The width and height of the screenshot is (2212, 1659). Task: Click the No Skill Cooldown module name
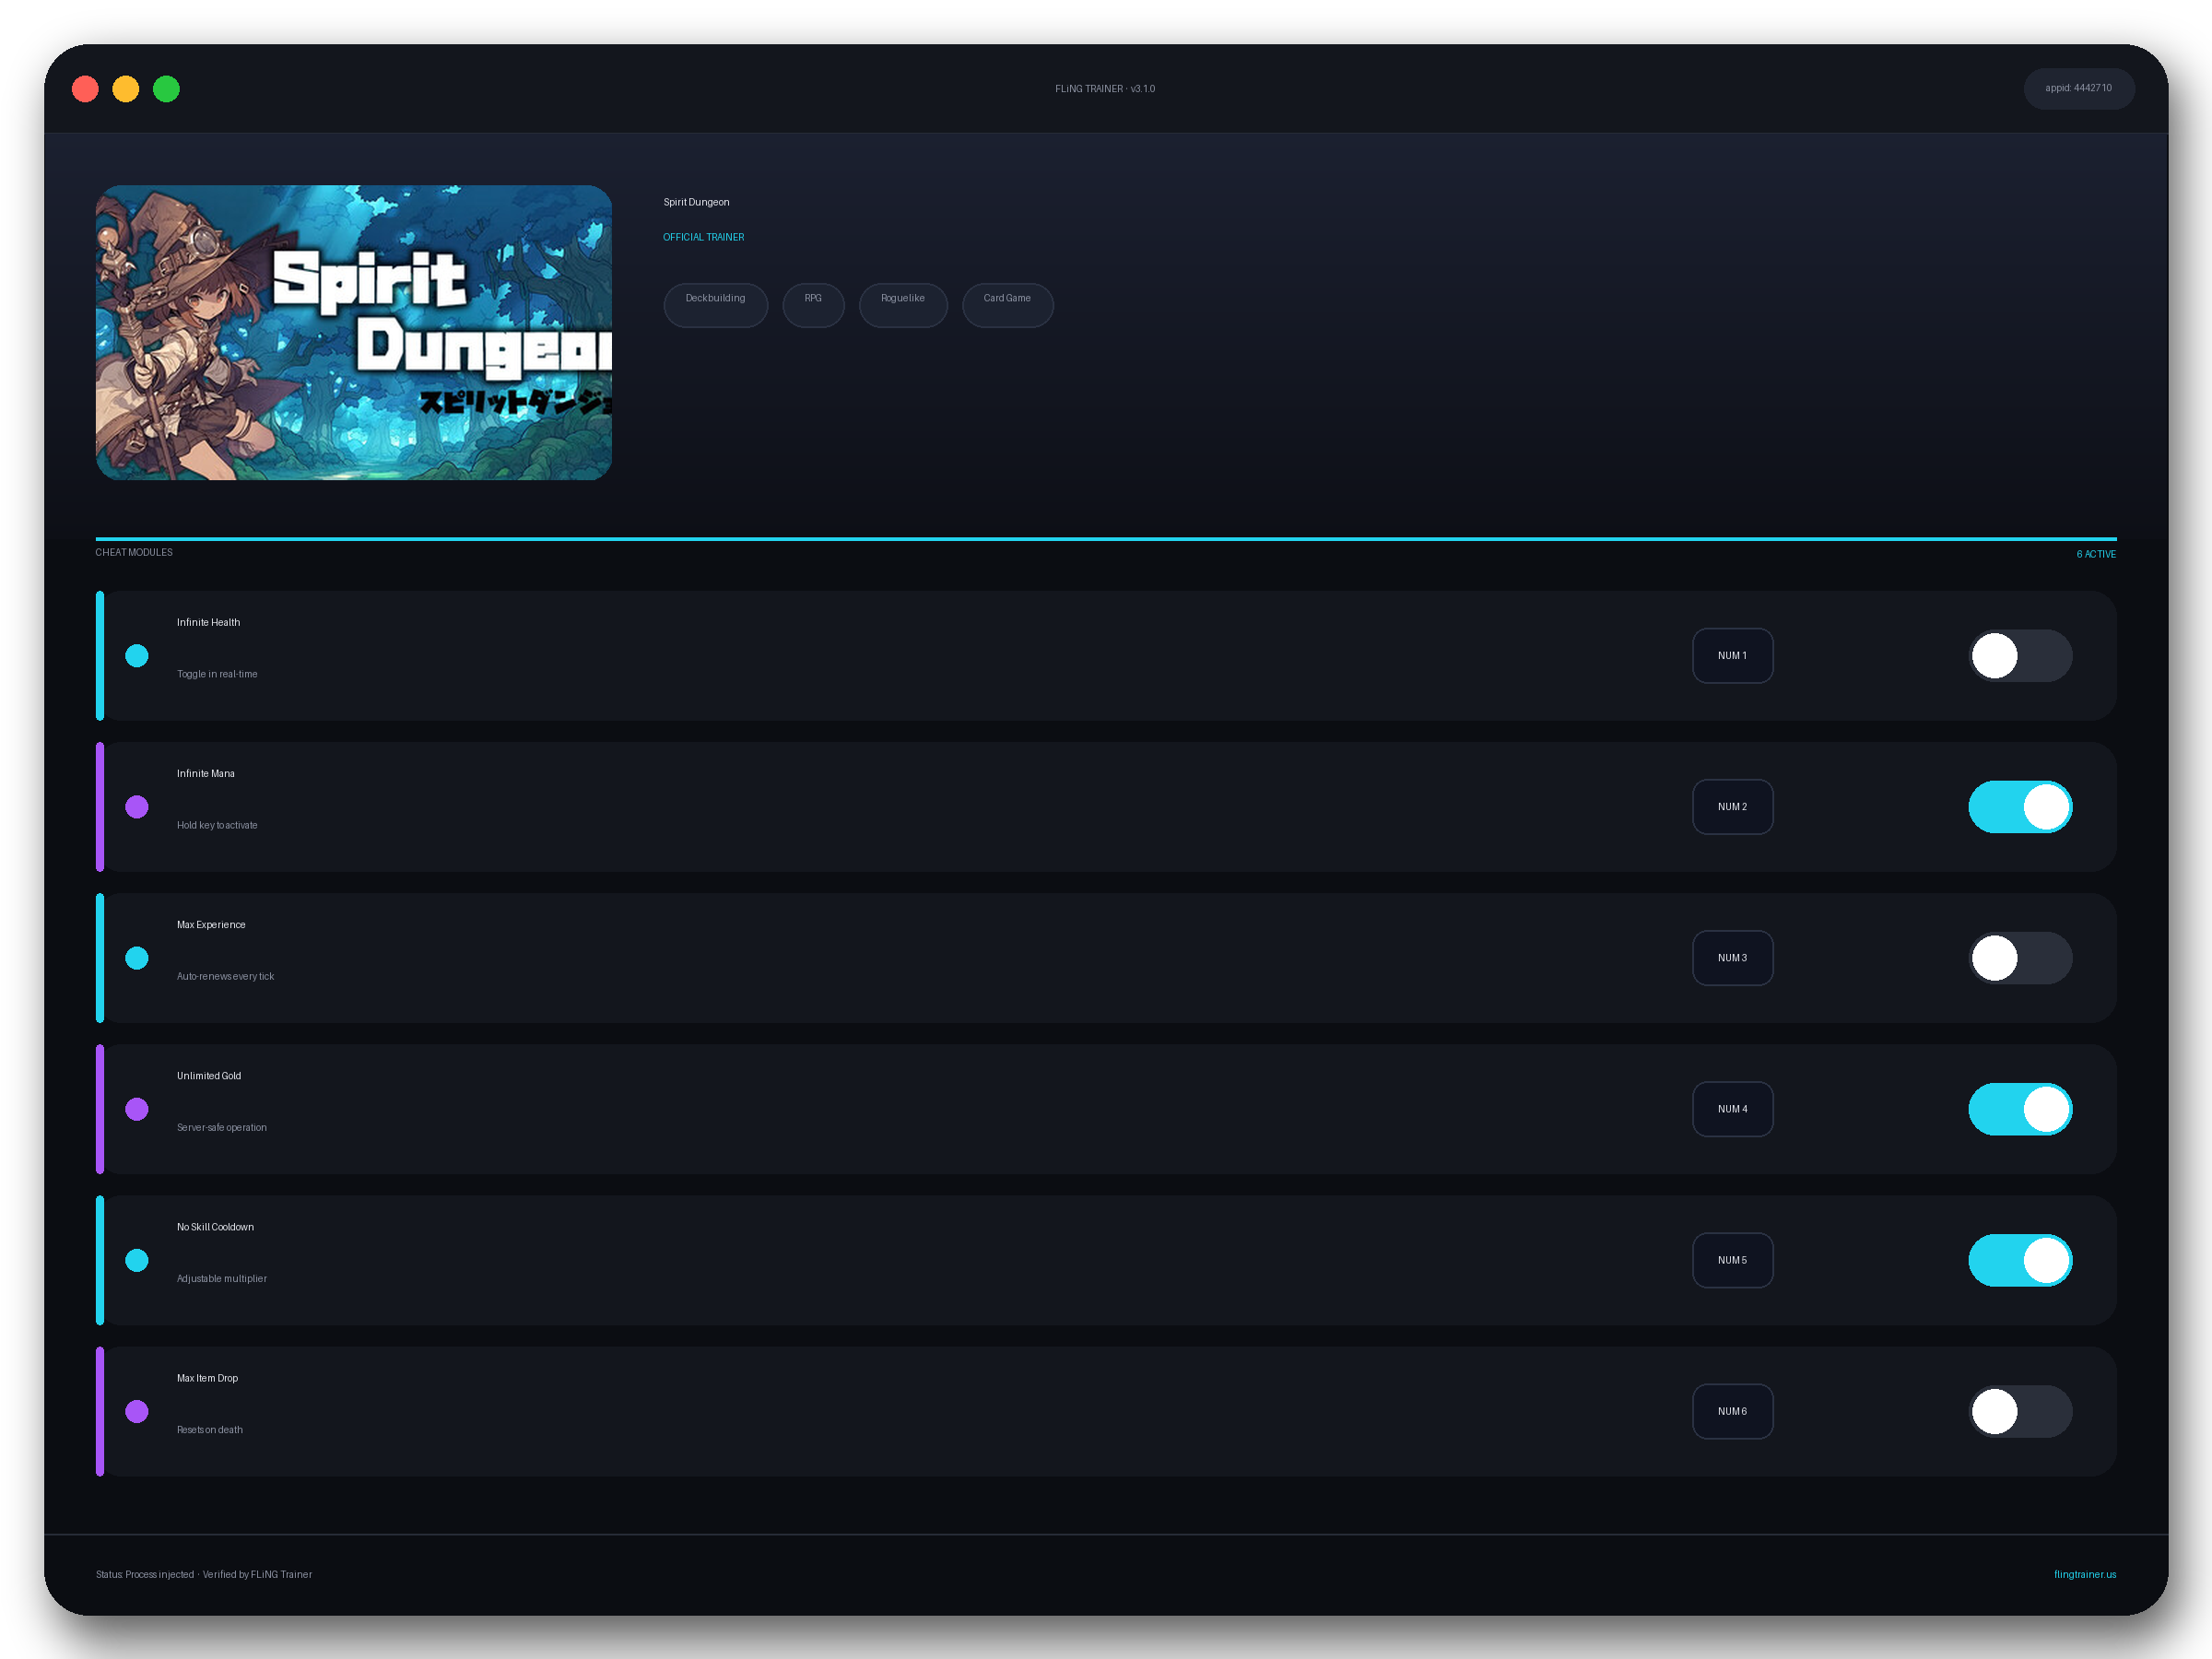click(x=215, y=1226)
